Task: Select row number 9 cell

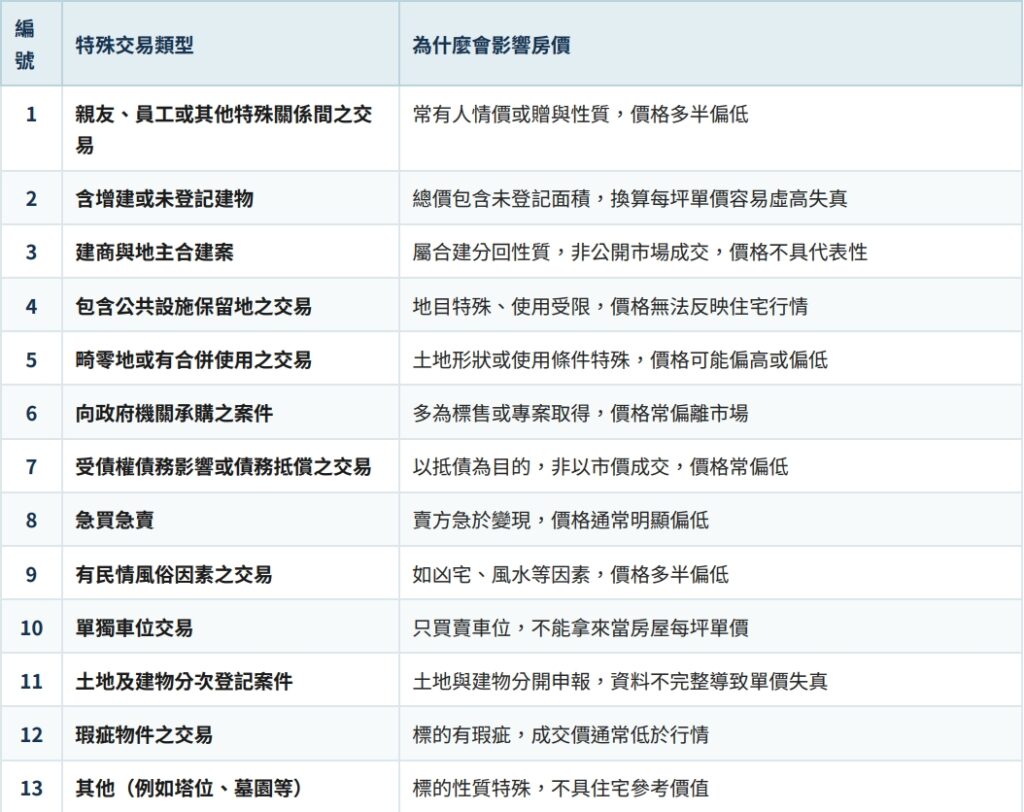Action: [x=31, y=574]
